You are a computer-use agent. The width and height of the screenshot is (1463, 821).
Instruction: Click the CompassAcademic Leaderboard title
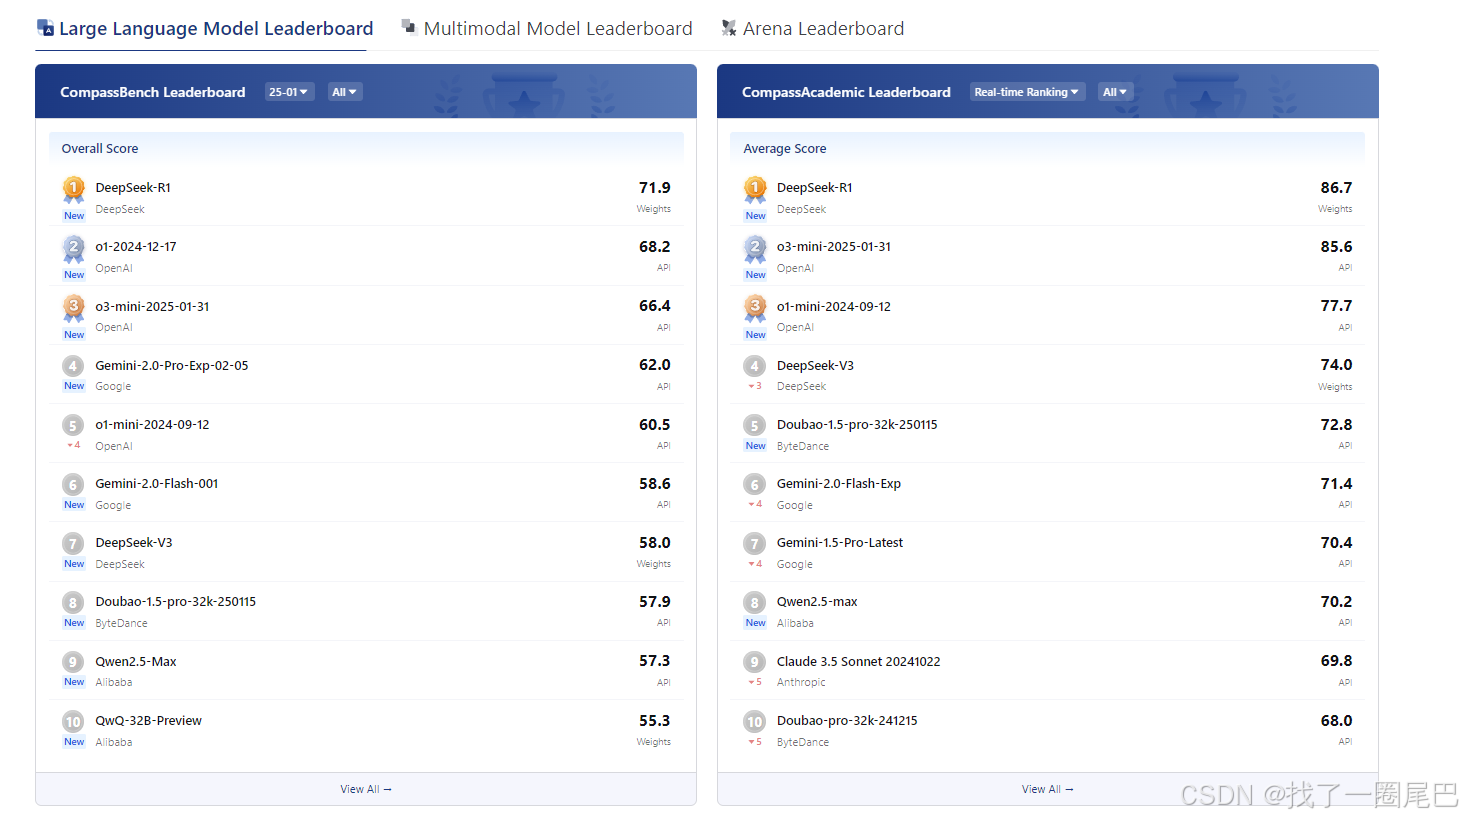(846, 92)
